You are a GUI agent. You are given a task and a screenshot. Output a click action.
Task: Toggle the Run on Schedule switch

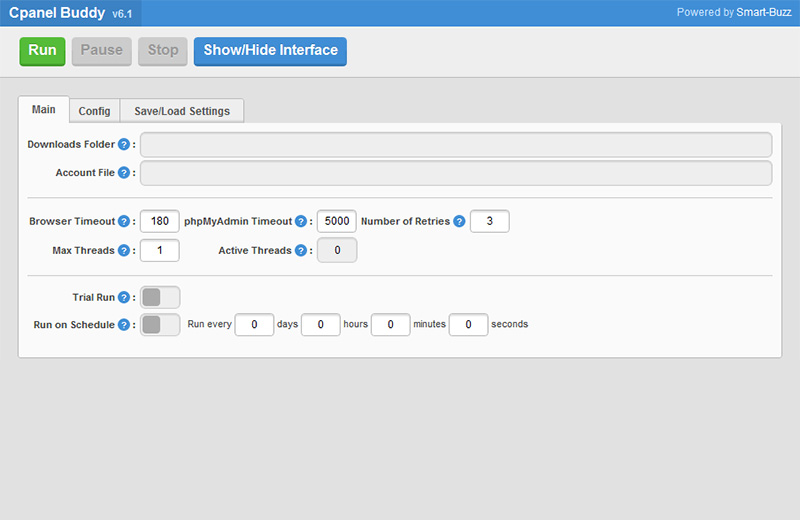(160, 325)
